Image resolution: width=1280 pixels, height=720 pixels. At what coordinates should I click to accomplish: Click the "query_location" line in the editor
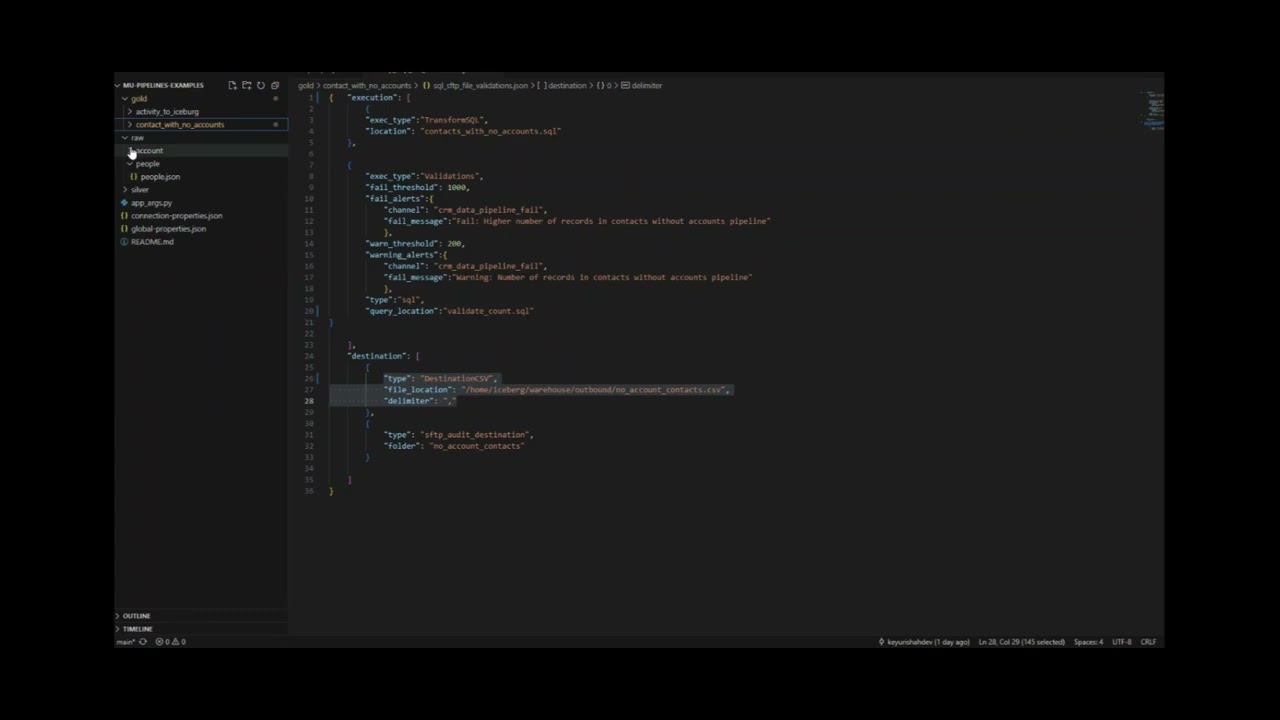(x=449, y=311)
